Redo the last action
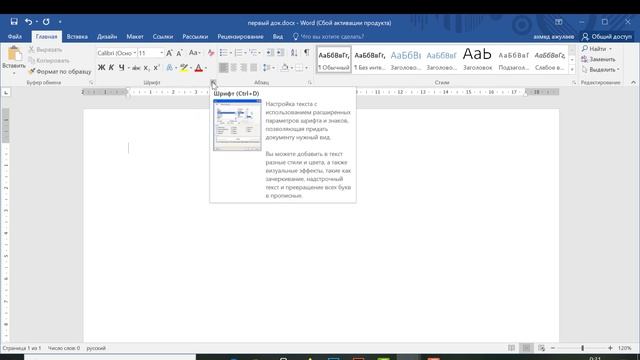 [x=46, y=22]
